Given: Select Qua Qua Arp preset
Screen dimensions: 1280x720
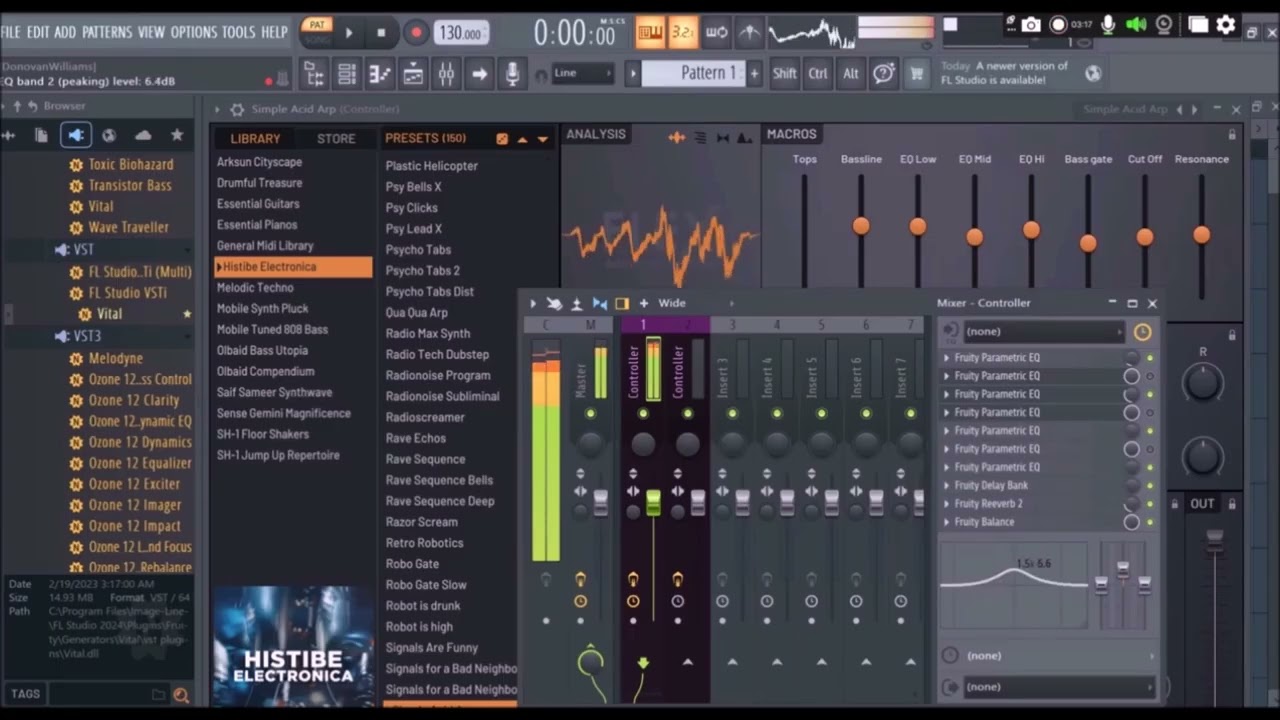Looking at the screenshot, I should pyautogui.click(x=416, y=313).
